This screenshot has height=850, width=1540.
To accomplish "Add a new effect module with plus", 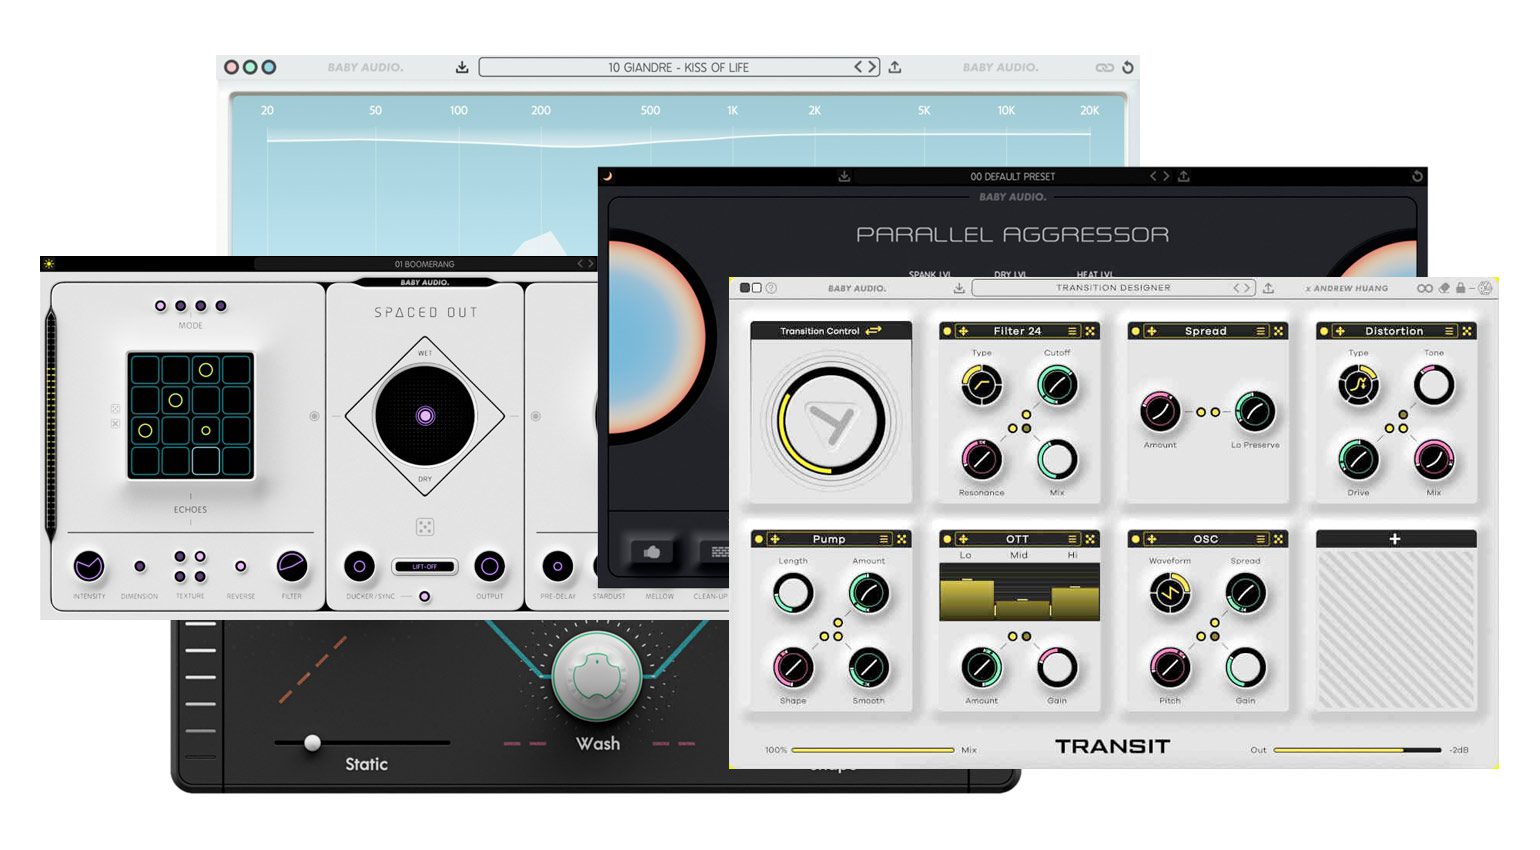I will pos(1395,539).
